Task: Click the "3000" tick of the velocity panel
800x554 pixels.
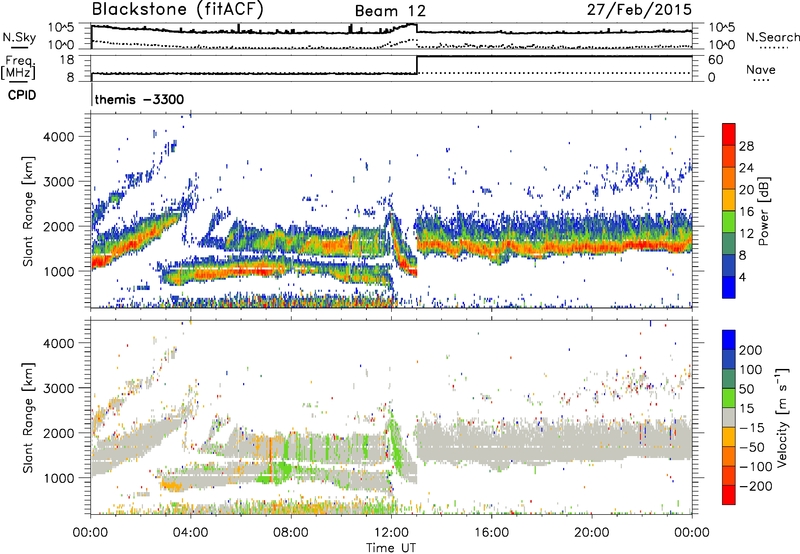Action: 59,388
